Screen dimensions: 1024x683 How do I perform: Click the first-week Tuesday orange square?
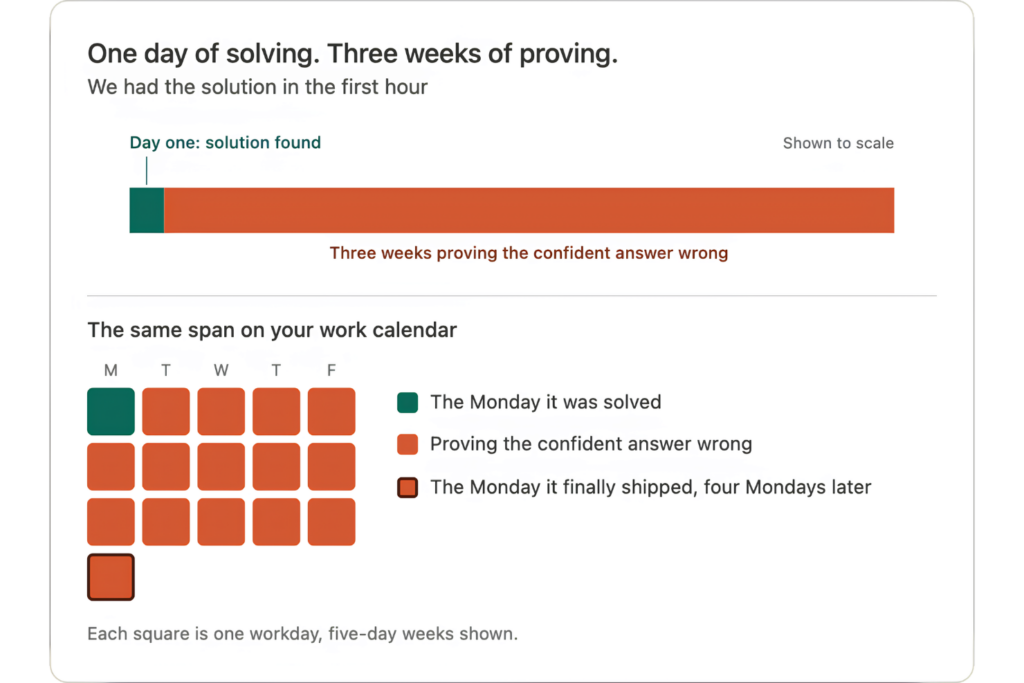[166, 411]
